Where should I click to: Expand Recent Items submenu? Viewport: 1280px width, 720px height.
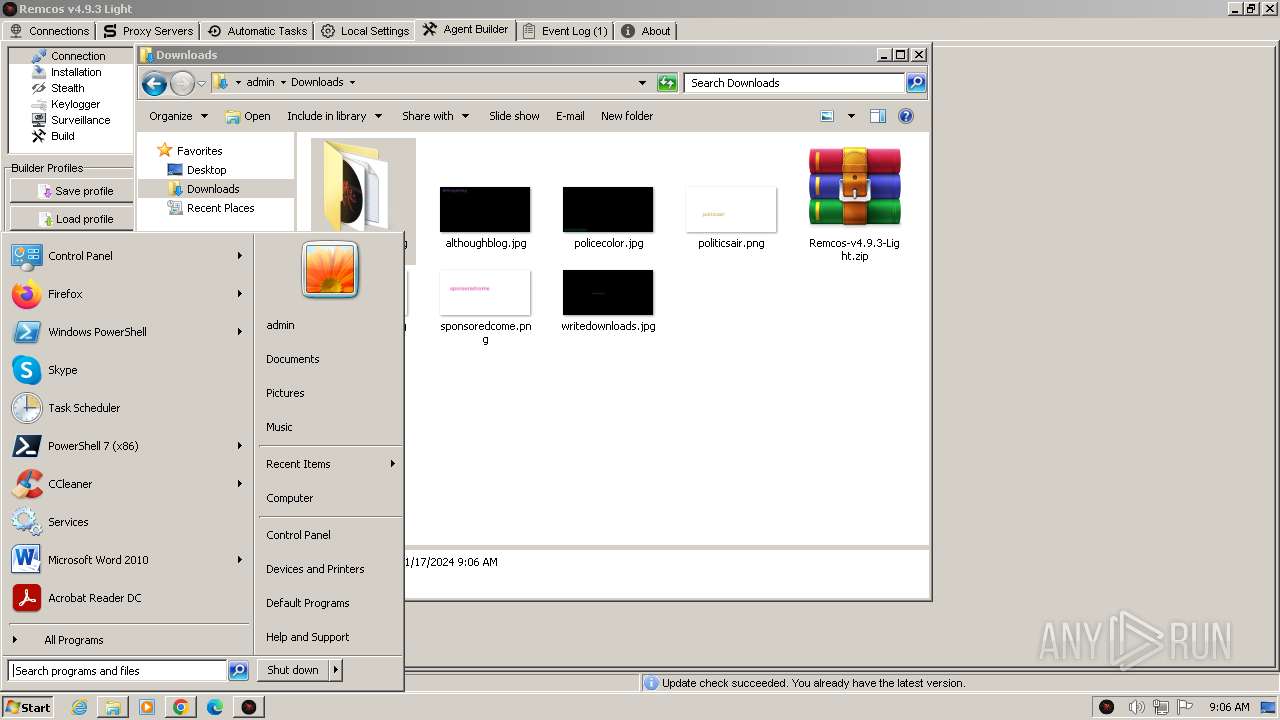pyautogui.click(x=330, y=464)
